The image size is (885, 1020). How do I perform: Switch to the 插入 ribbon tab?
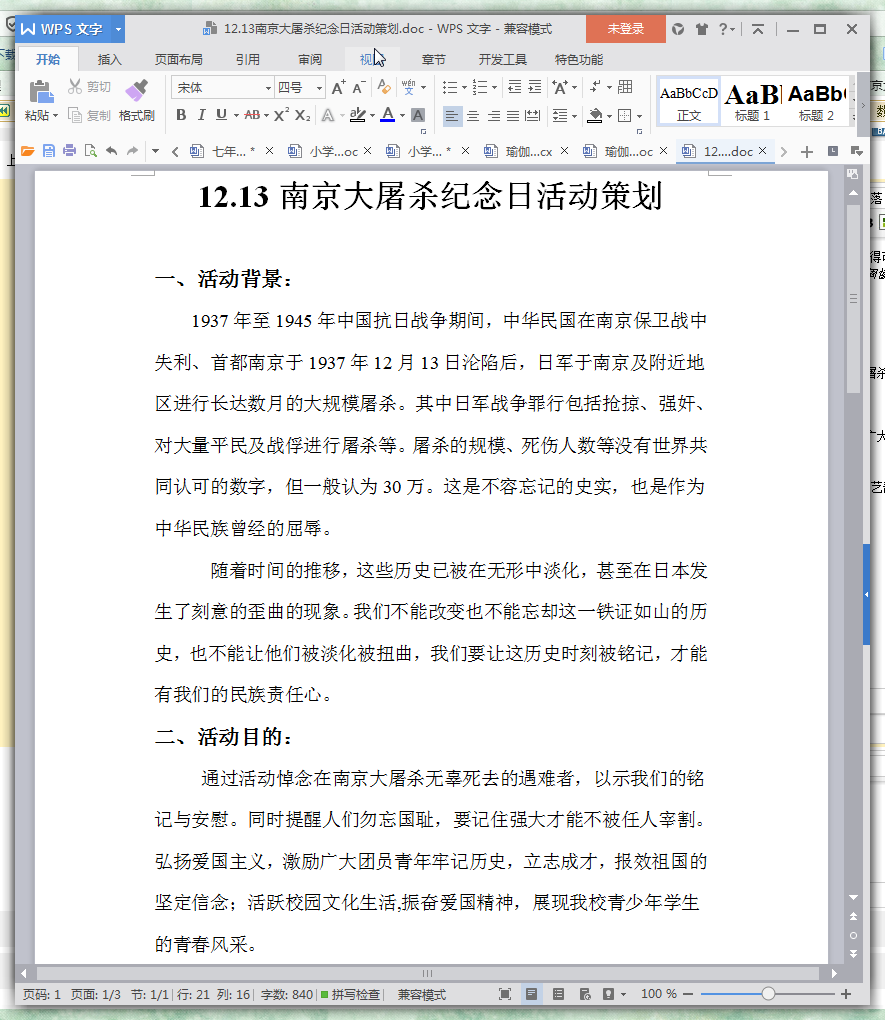109,60
